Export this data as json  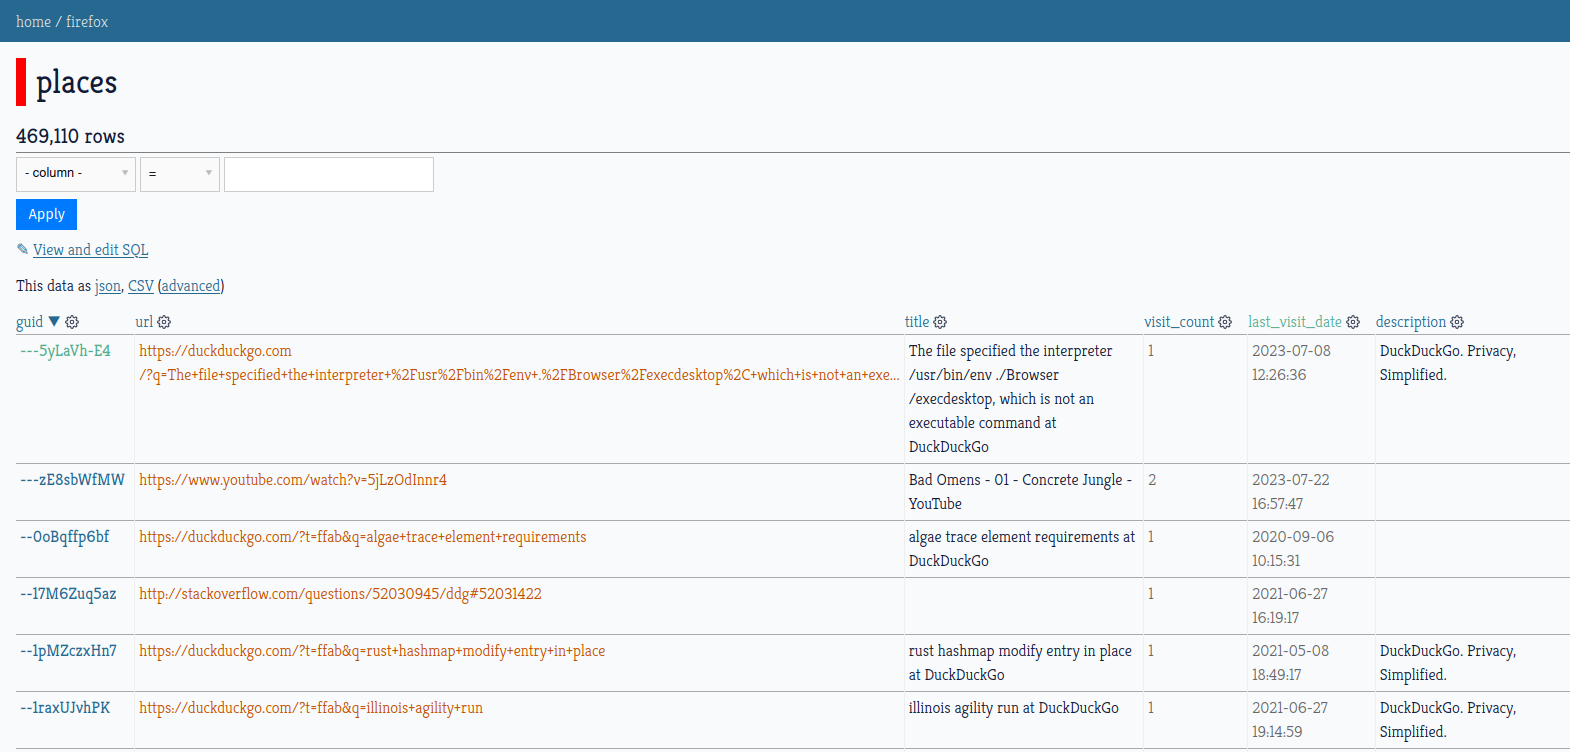tap(107, 286)
